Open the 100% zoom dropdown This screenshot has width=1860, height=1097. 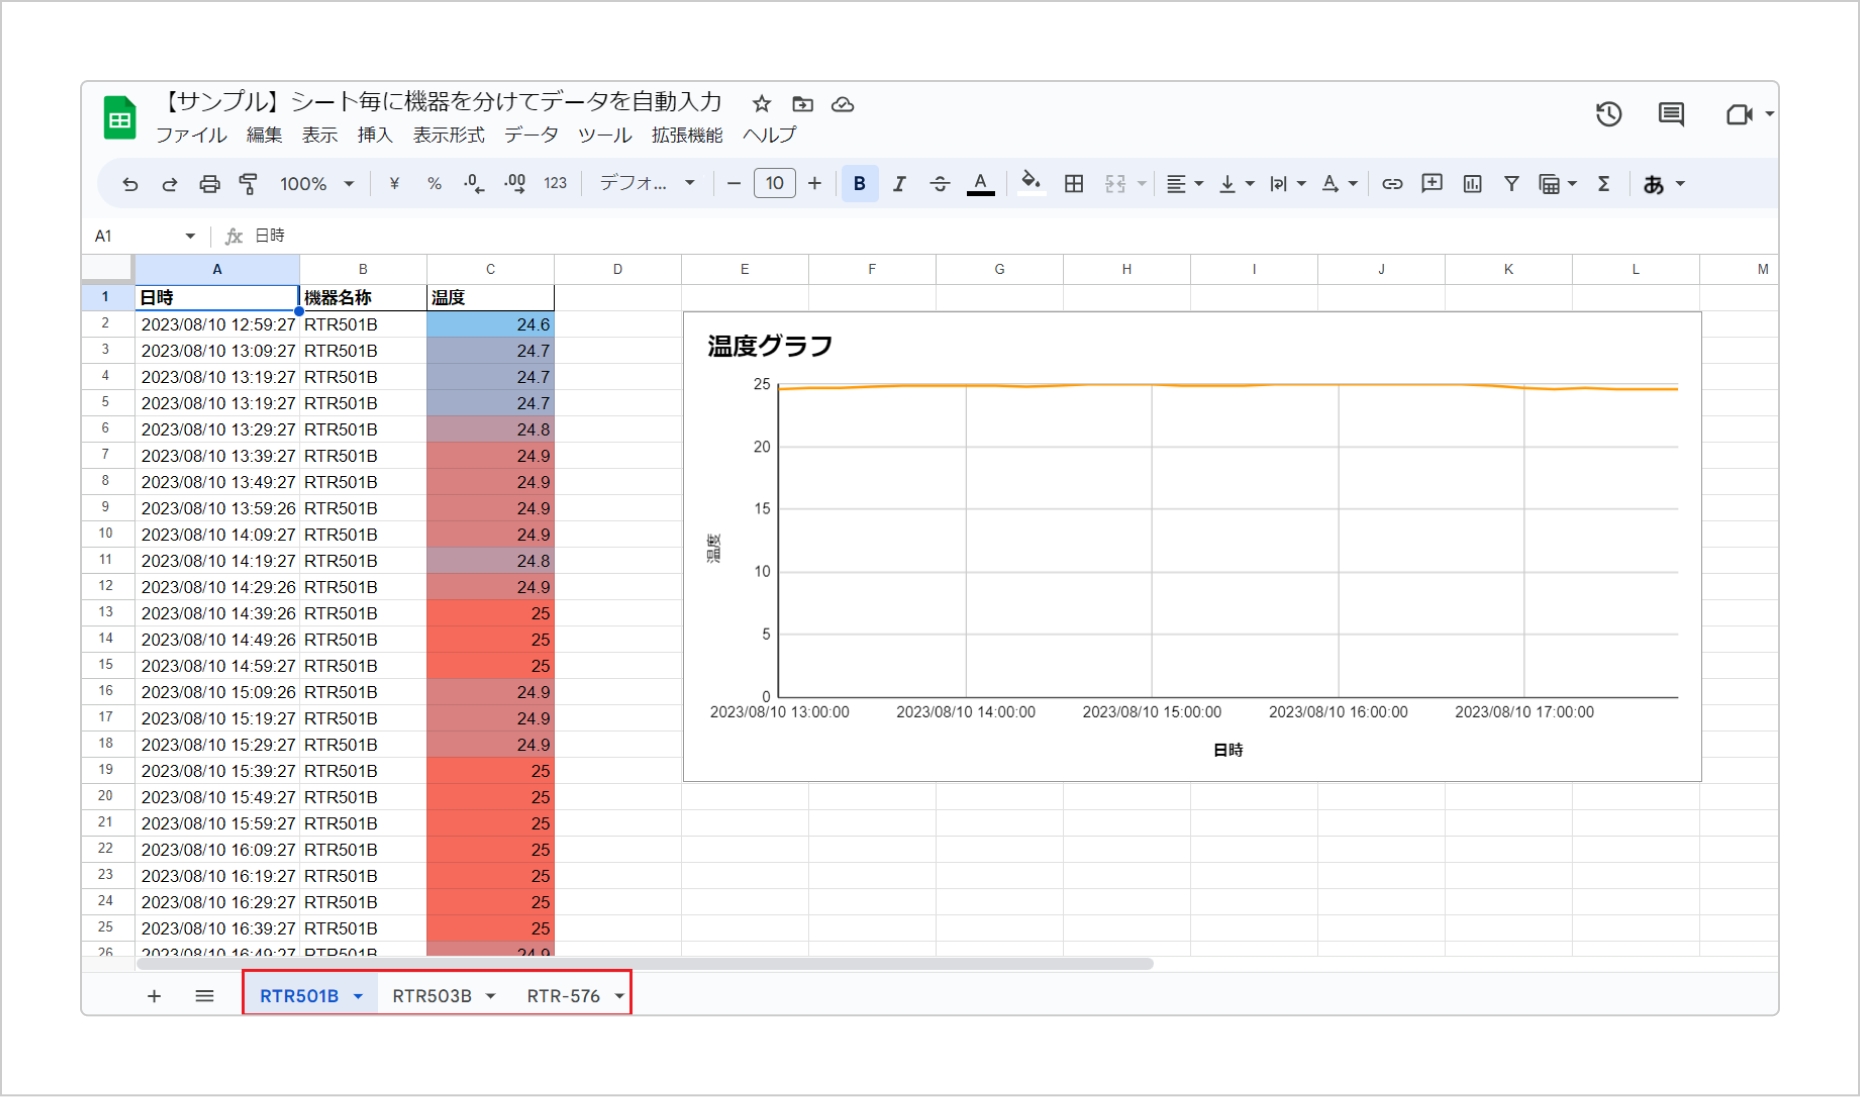317,184
